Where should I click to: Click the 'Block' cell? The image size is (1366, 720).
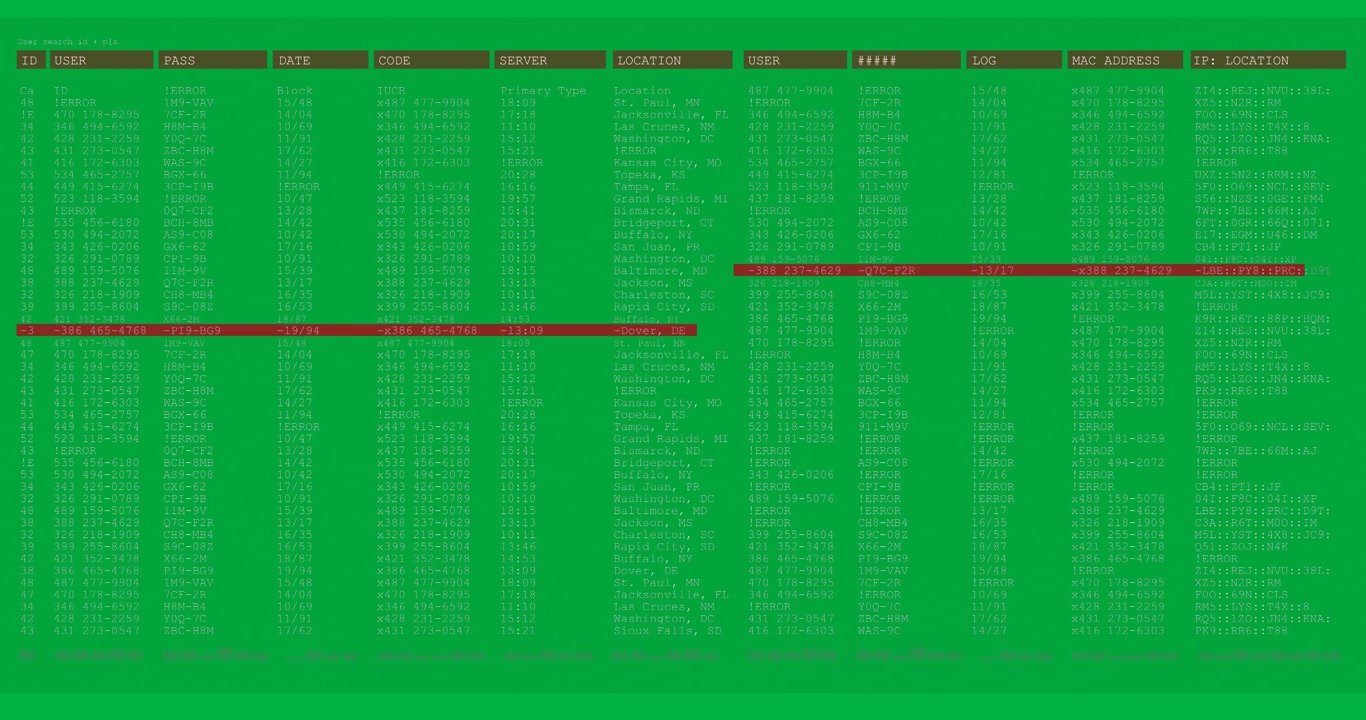click(295, 91)
